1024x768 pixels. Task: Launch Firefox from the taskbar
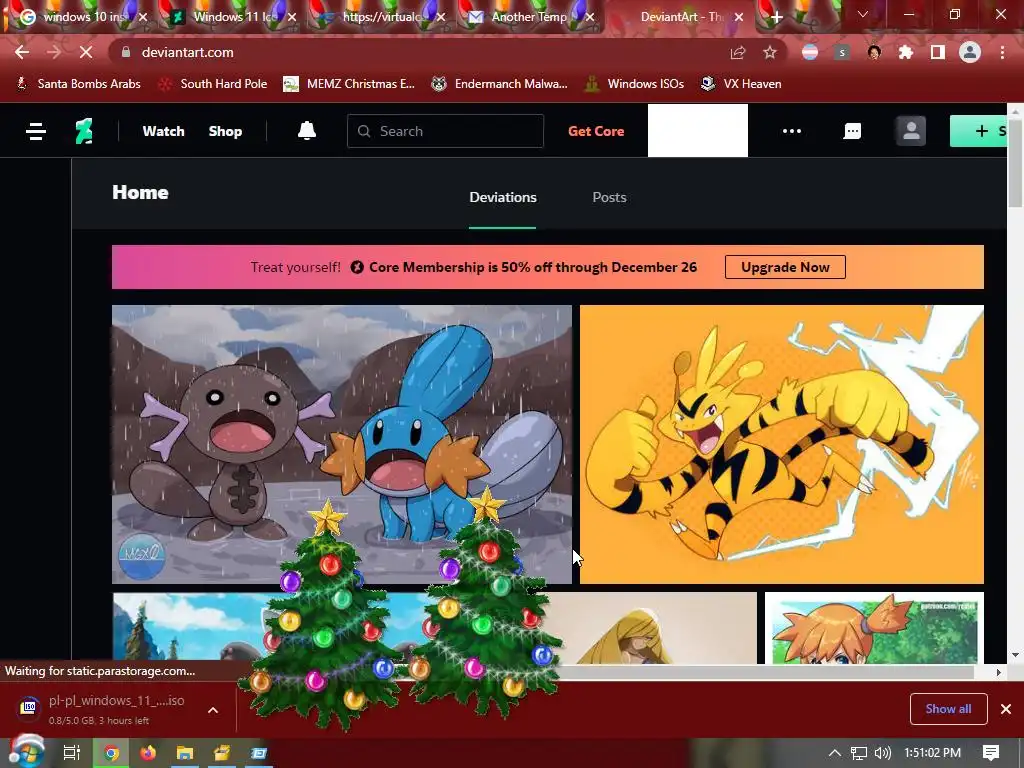coord(148,753)
